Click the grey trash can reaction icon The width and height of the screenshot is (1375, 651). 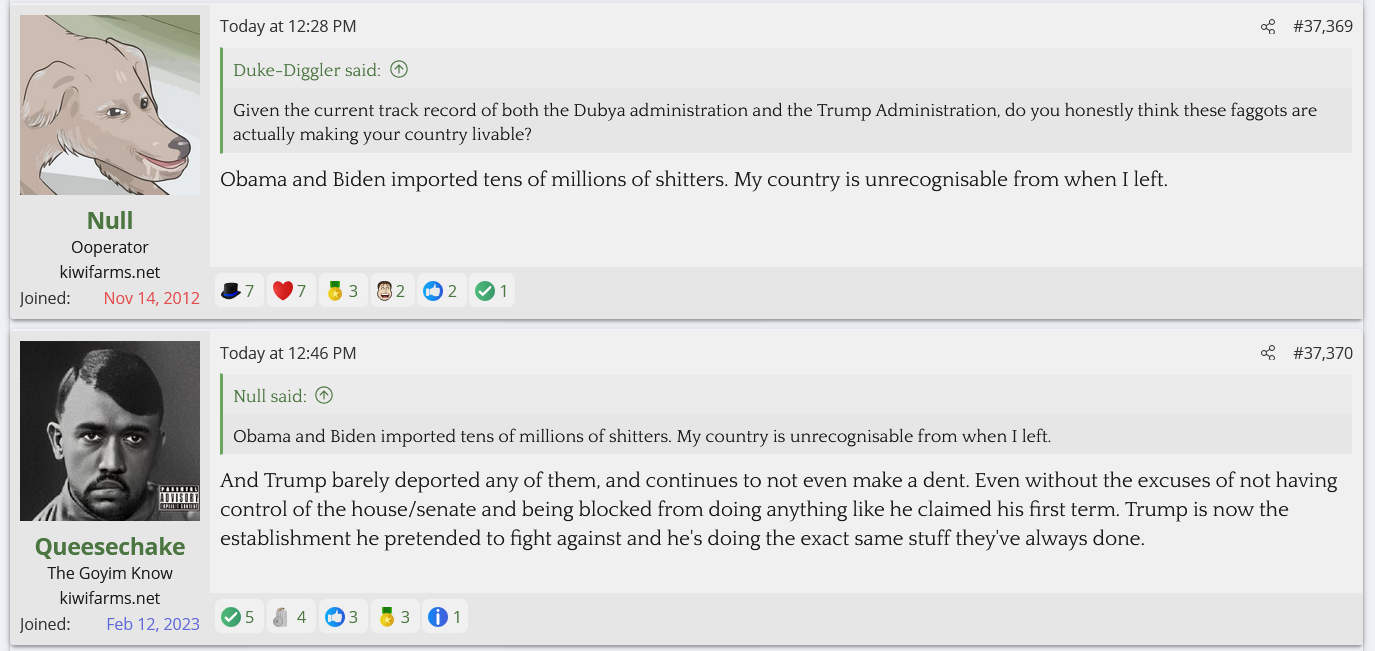pyautogui.click(x=281, y=617)
